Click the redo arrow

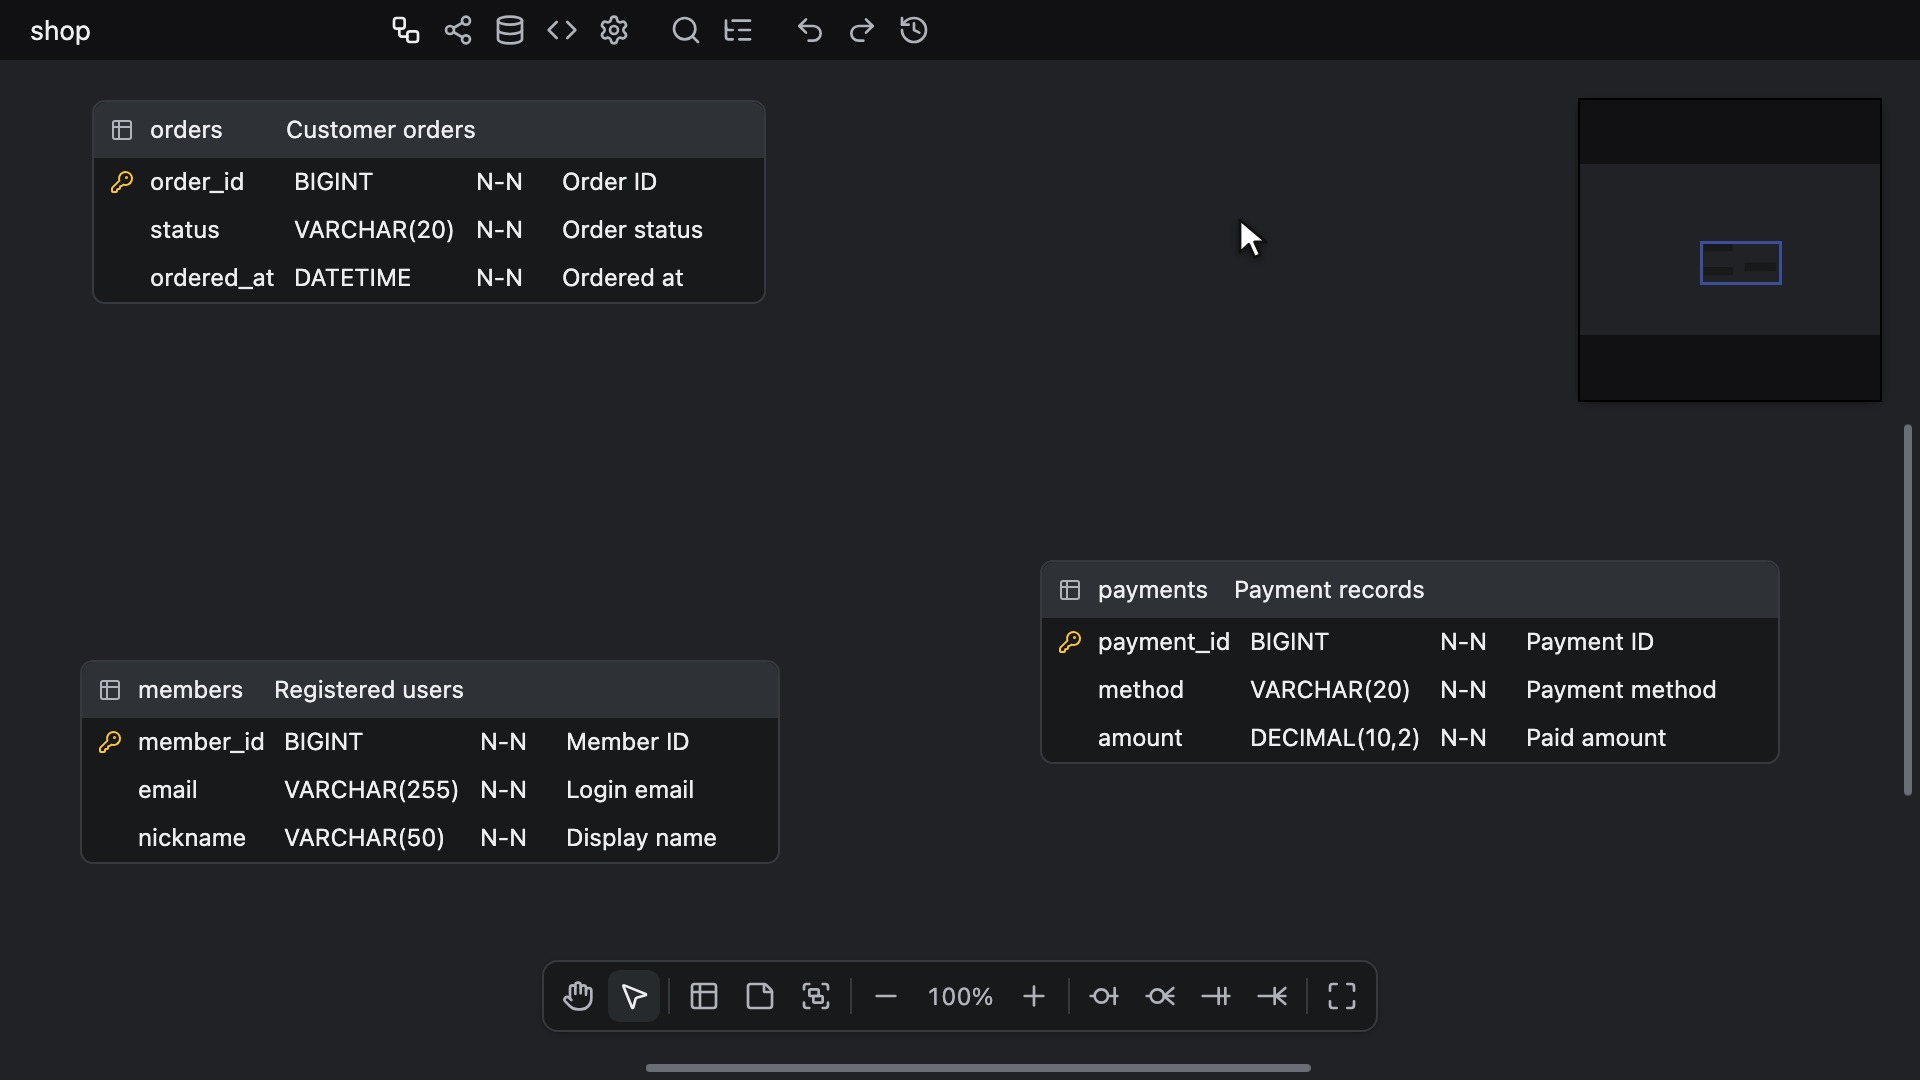[x=862, y=30]
